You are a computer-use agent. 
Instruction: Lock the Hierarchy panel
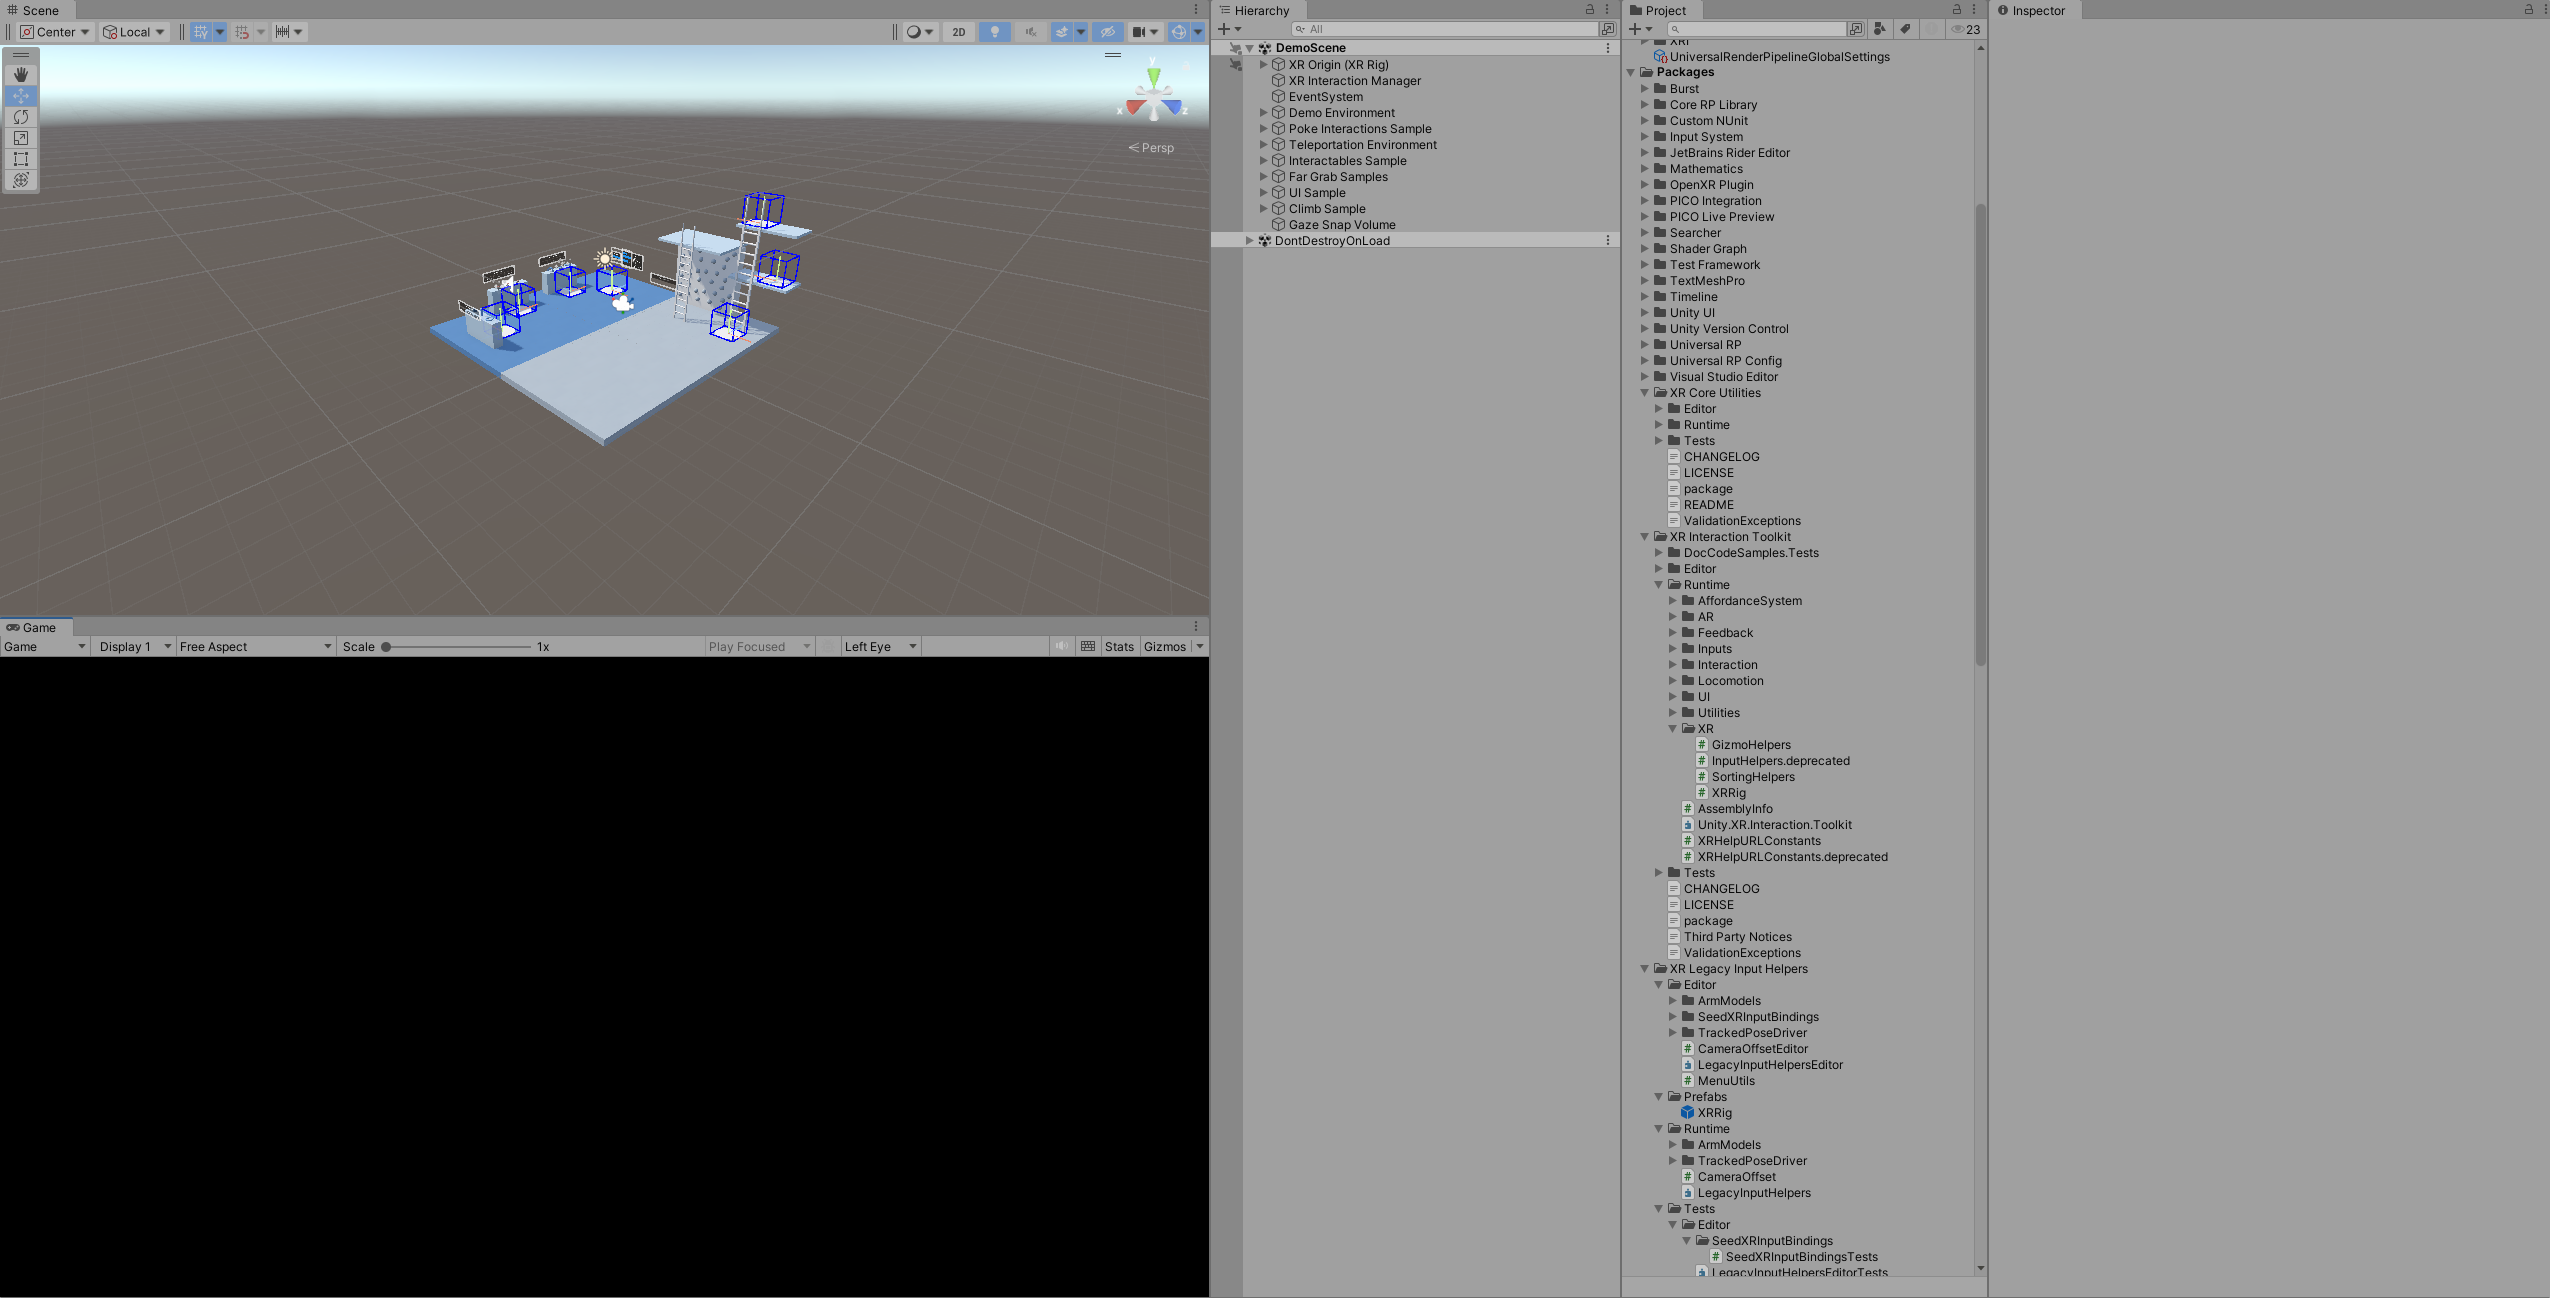pos(1590,10)
